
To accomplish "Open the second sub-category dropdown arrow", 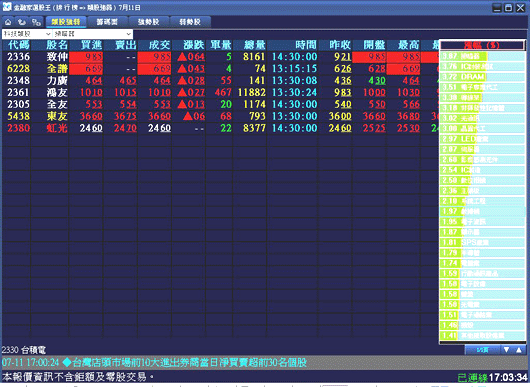I will [128, 34].
